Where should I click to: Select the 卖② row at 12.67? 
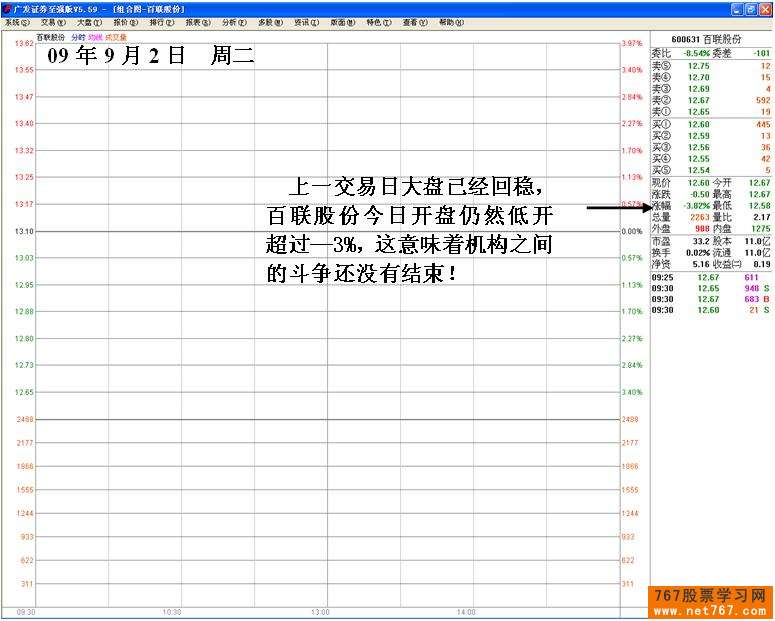pos(711,100)
